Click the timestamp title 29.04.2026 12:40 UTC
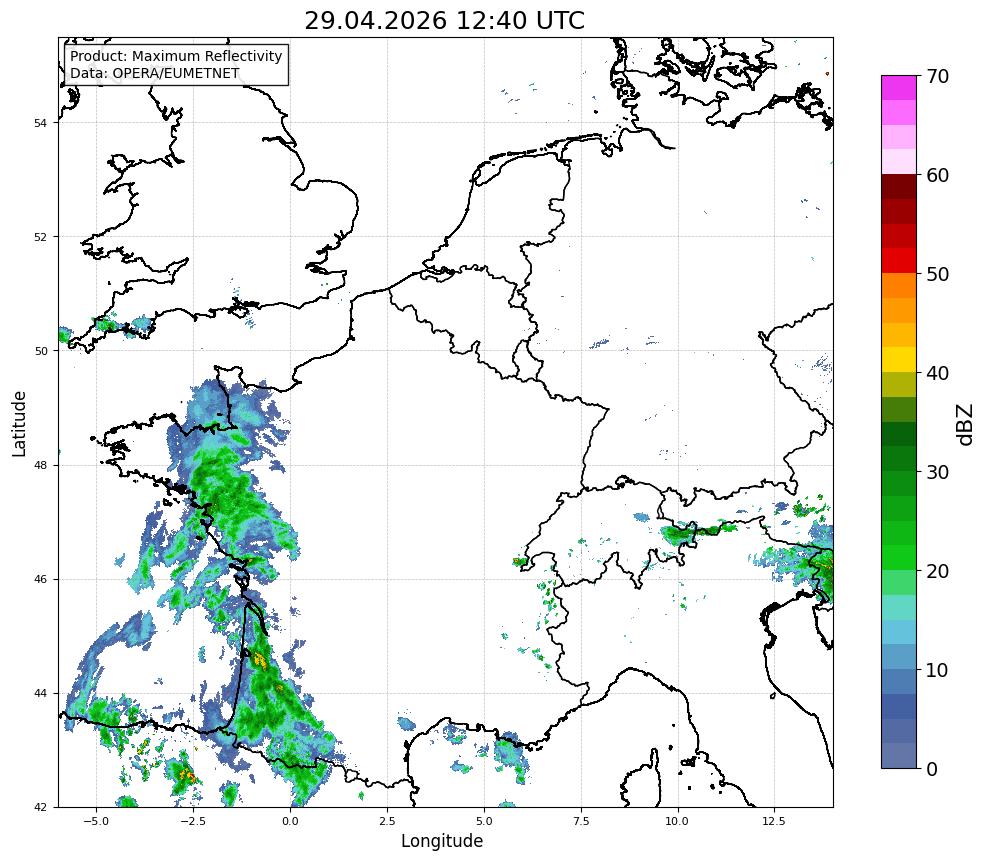This screenshot has width=985, height=860. pos(444,20)
